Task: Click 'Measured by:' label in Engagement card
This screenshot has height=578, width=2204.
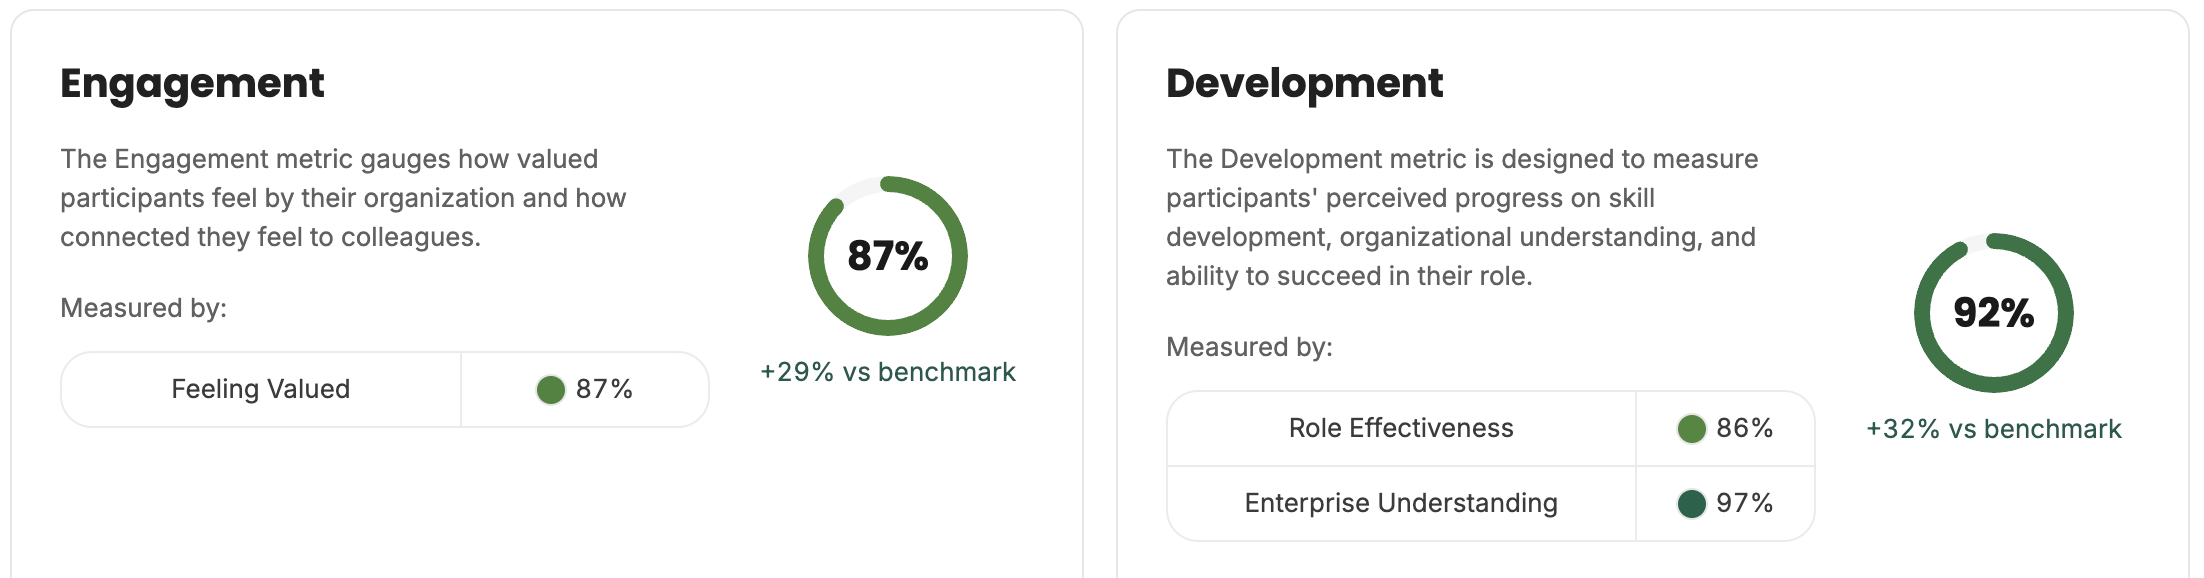Action: click(x=144, y=308)
